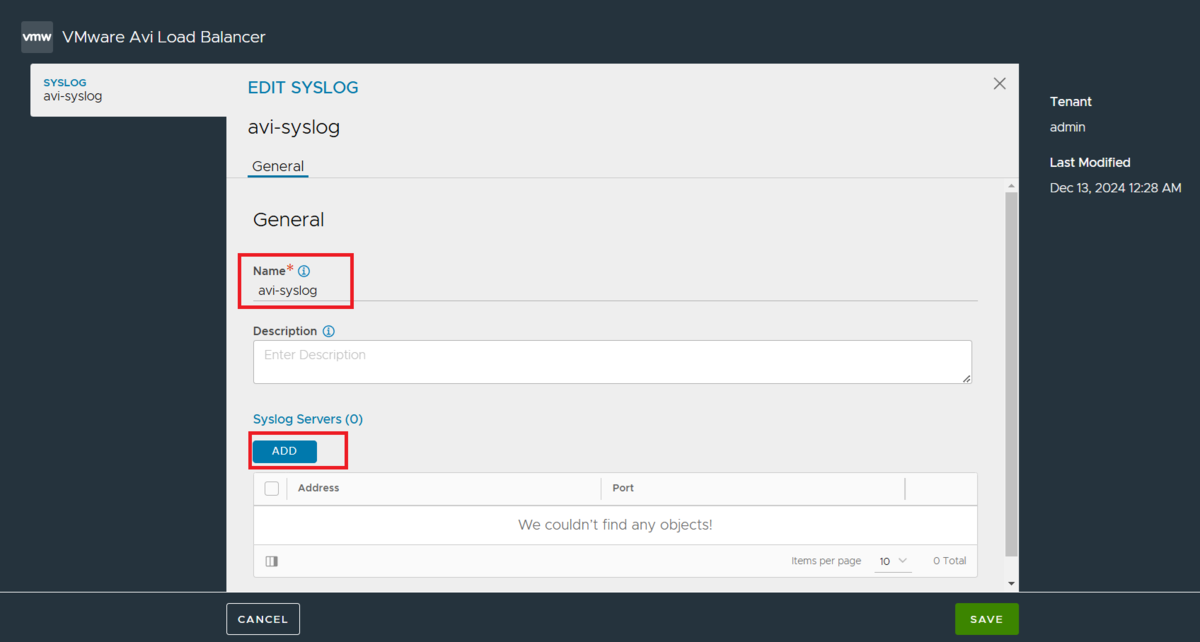
Task: Select all syslog servers checkbox
Action: coord(272,488)
